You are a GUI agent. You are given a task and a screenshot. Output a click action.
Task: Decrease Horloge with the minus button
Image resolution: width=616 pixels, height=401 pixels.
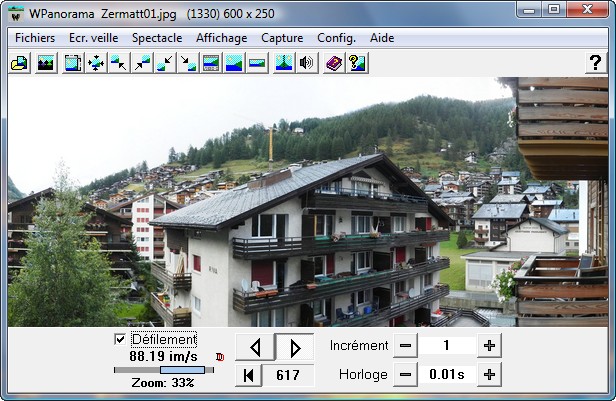[x=405, y=375]
